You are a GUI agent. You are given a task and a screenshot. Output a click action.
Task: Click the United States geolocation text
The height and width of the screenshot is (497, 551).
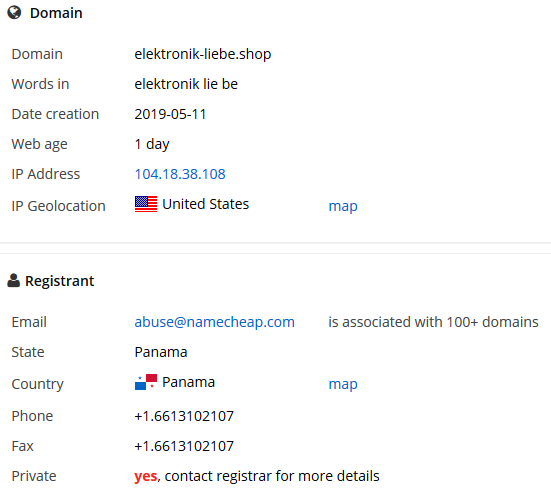click(206, 204)
